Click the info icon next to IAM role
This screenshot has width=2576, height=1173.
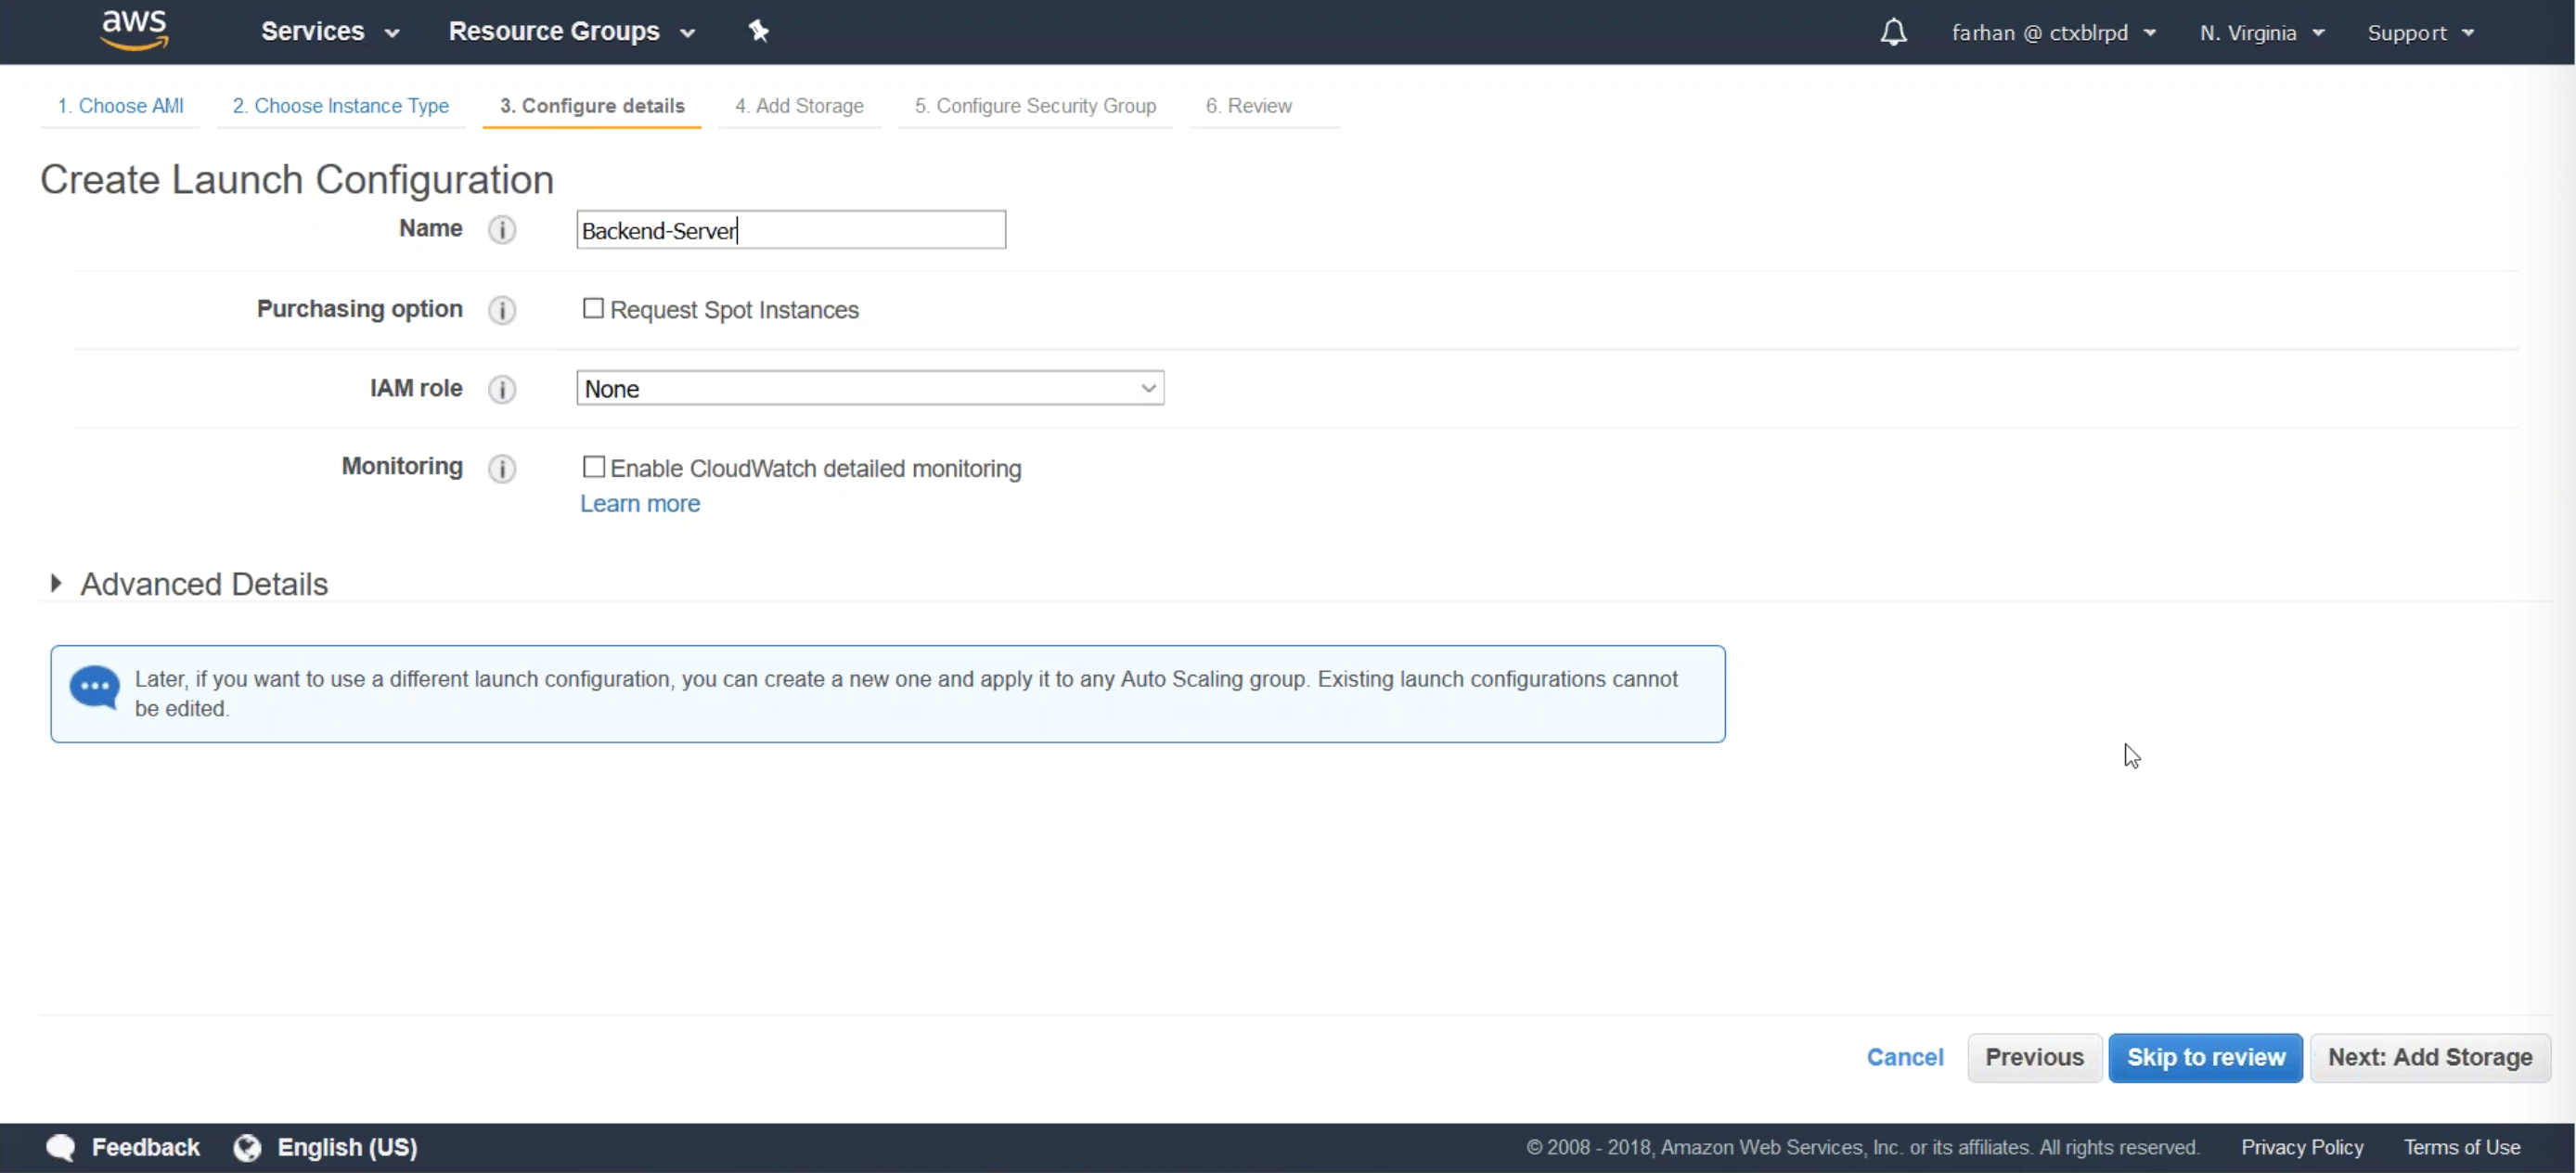coord(503,388)
